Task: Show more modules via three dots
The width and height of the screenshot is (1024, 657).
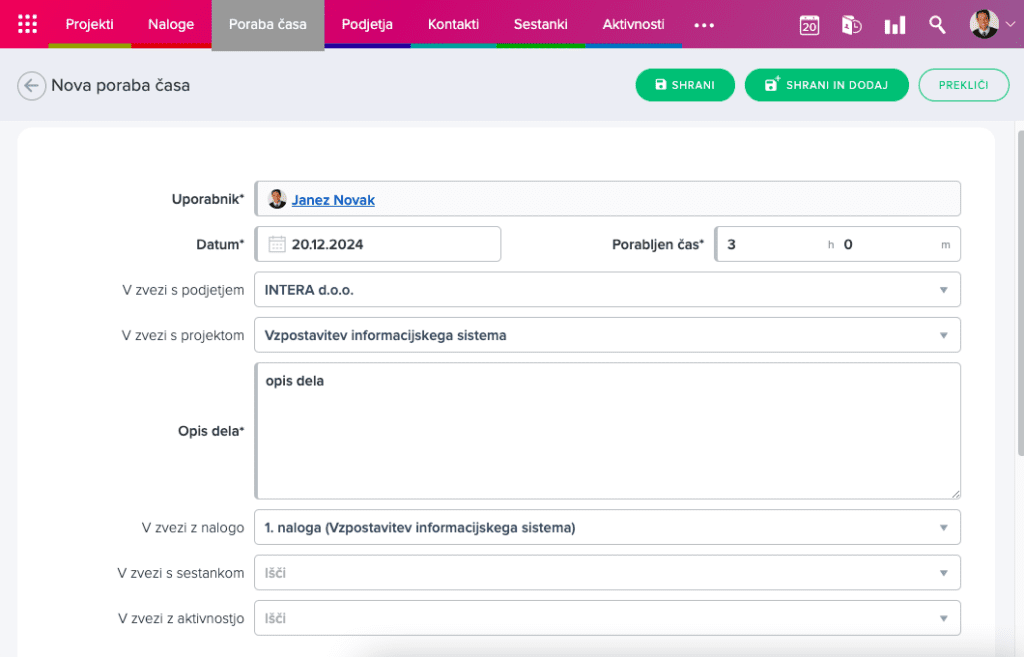Action: point(704,25)
